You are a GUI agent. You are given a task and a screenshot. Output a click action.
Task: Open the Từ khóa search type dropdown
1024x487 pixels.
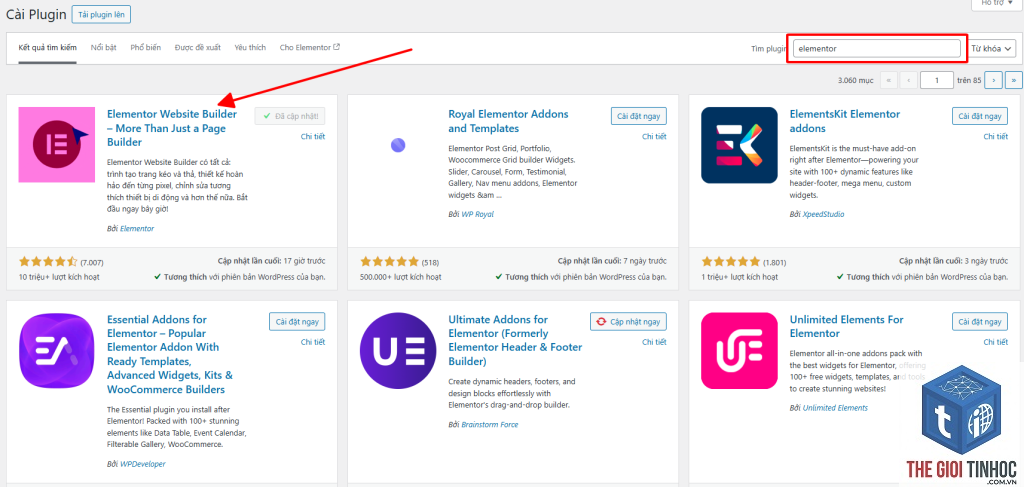[991, 48]
